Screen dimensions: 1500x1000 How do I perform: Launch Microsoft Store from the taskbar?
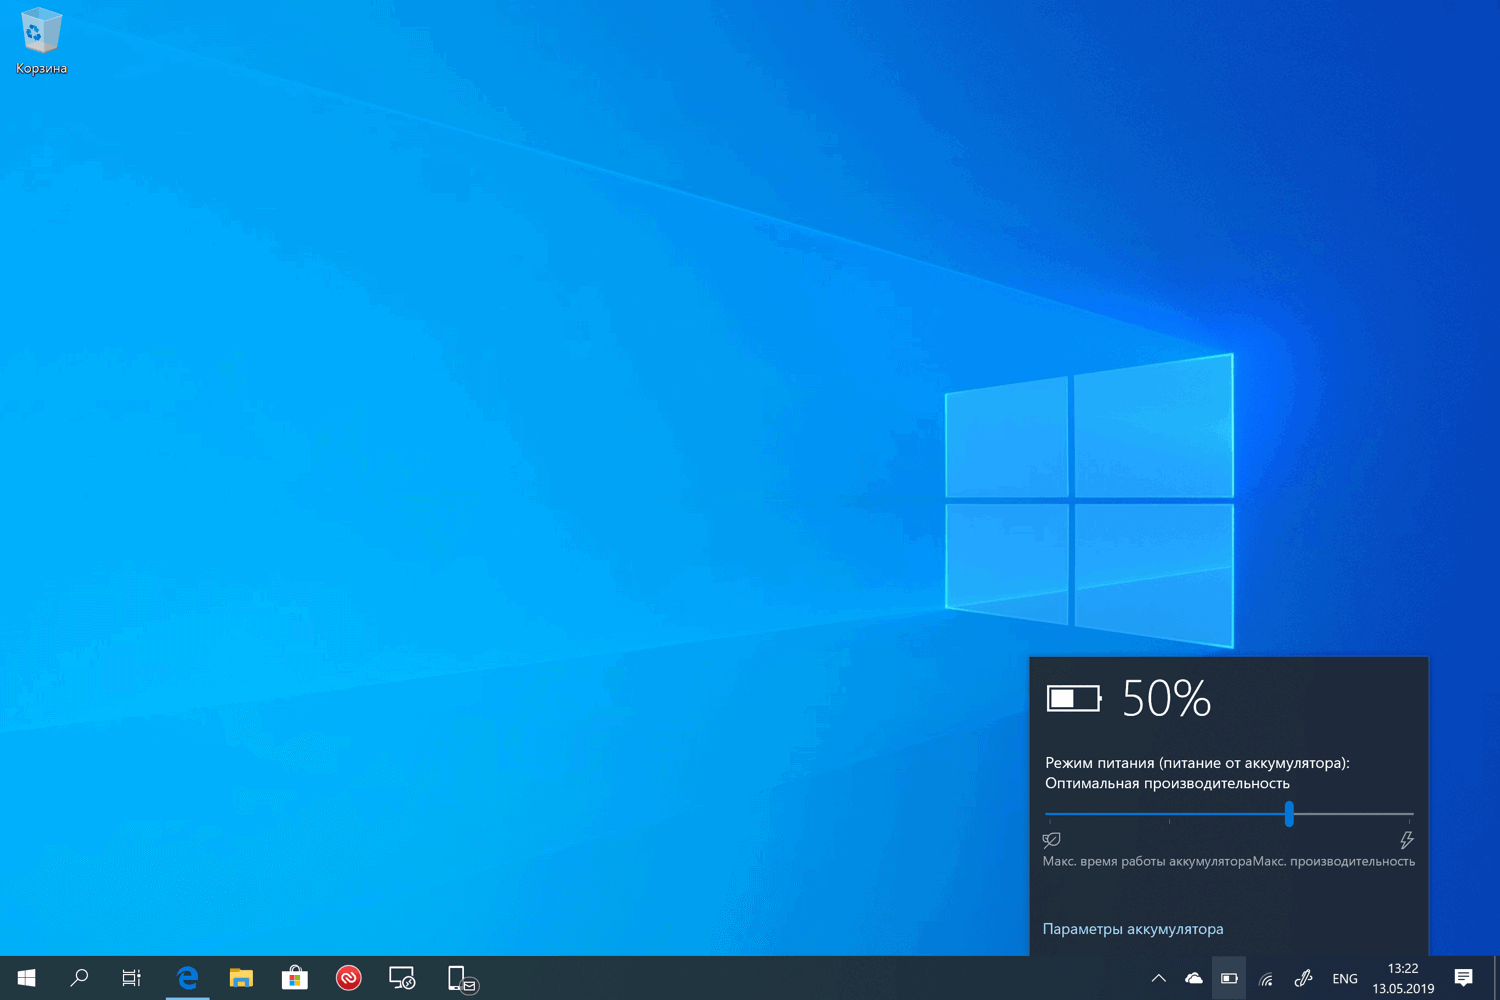coord(295,978)
